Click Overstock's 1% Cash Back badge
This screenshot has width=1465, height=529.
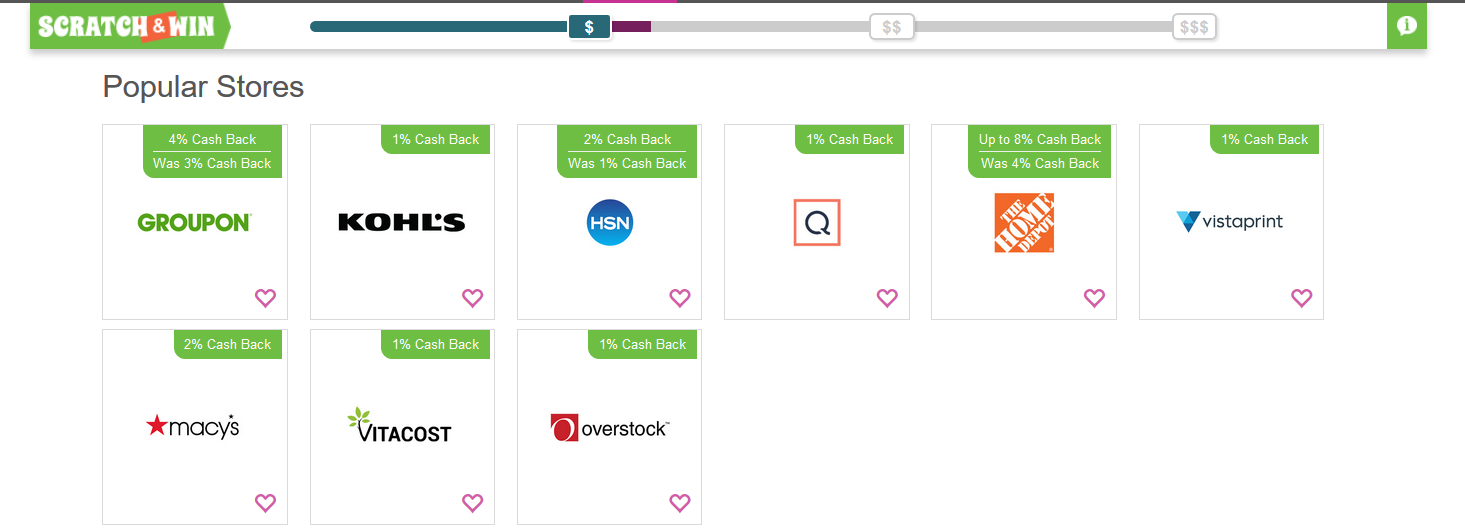(643, 344)
